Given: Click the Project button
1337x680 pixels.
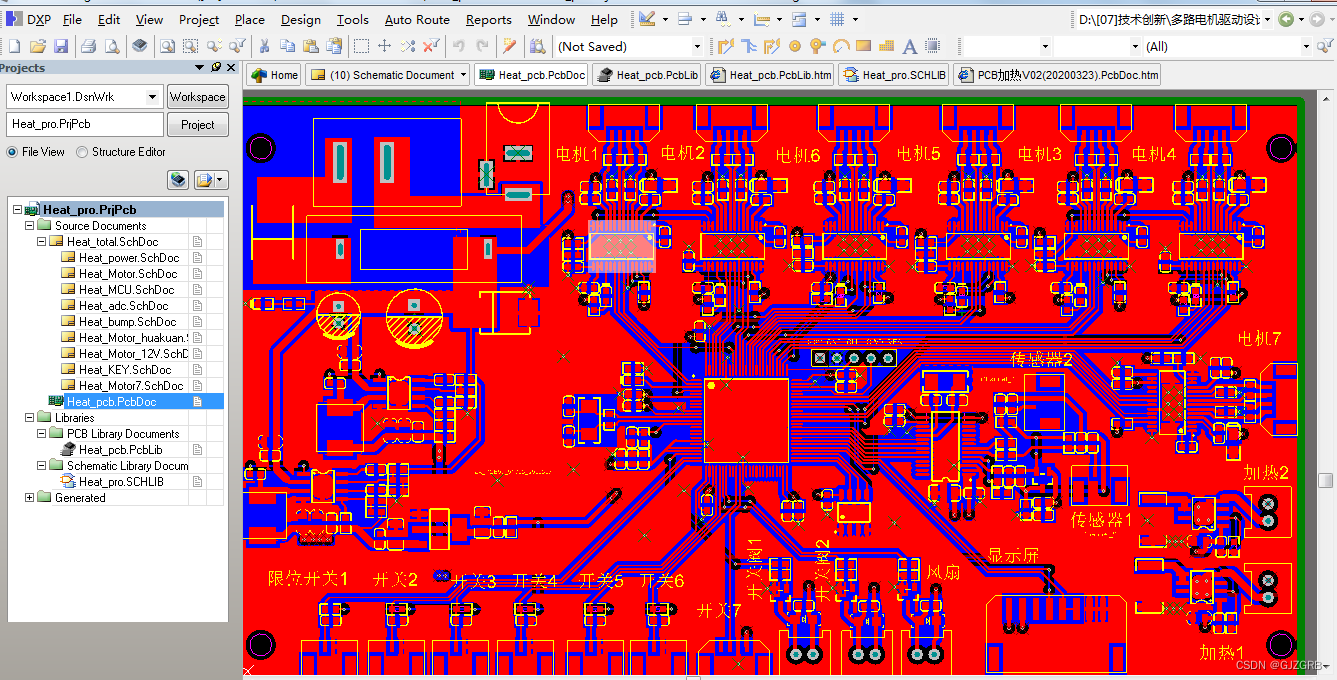Looking at the screenshot, I should pyautogui.click(x=197, y=124).
